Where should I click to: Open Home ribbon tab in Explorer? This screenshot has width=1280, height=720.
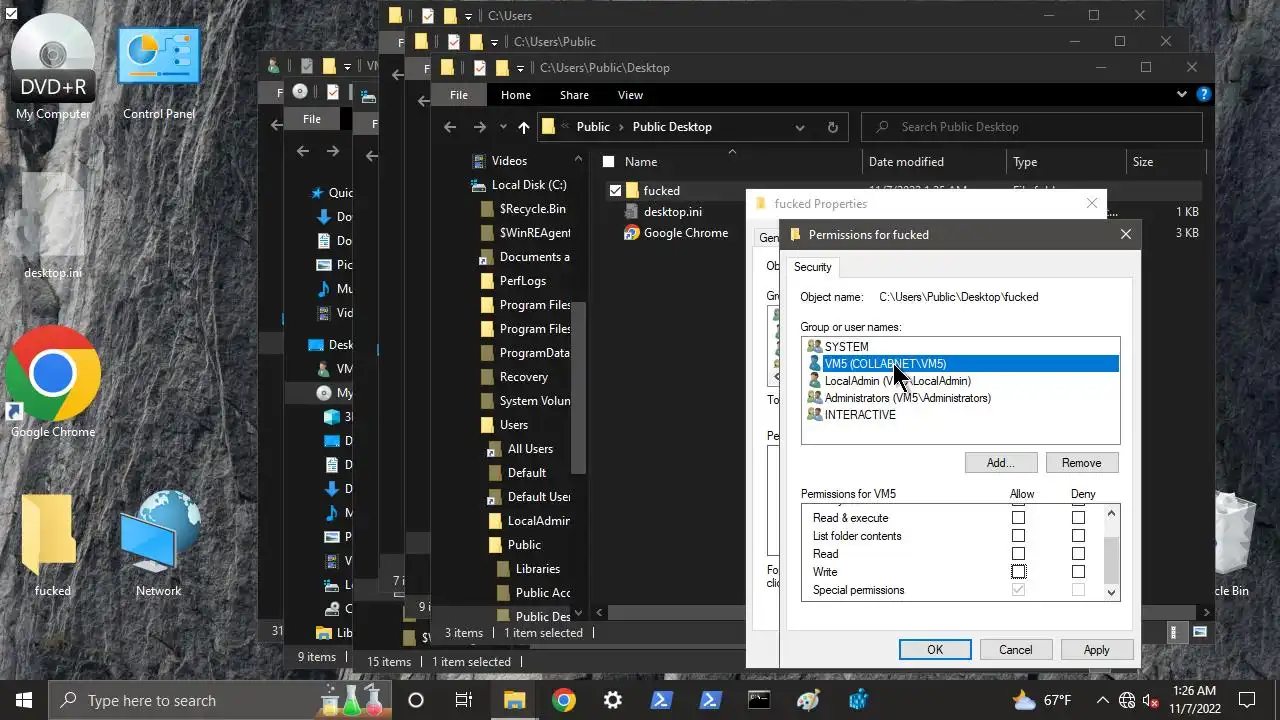tap(516, 95)
